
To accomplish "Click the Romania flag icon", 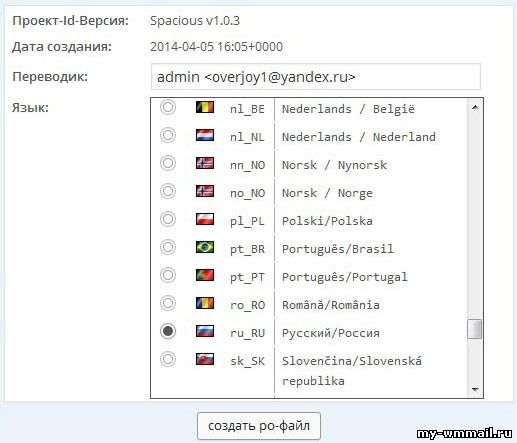I will click(x=205, y=303).
